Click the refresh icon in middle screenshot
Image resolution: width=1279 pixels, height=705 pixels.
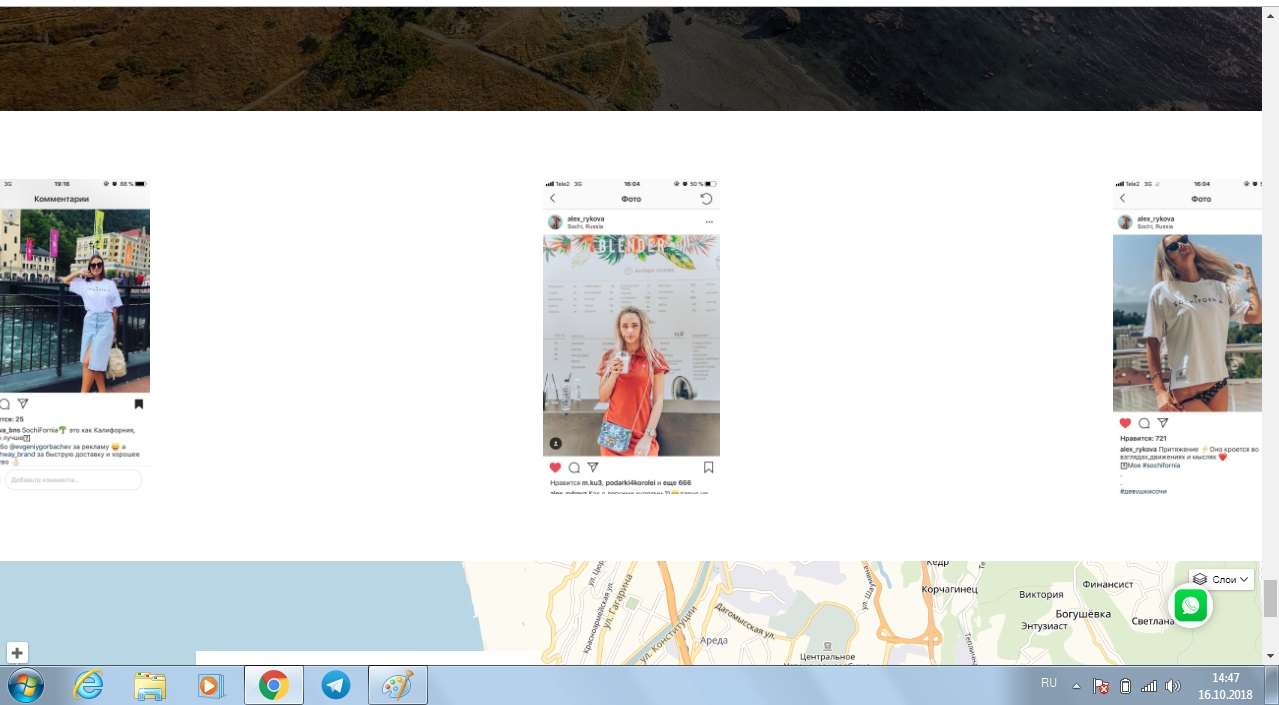(x=707, y=199)
